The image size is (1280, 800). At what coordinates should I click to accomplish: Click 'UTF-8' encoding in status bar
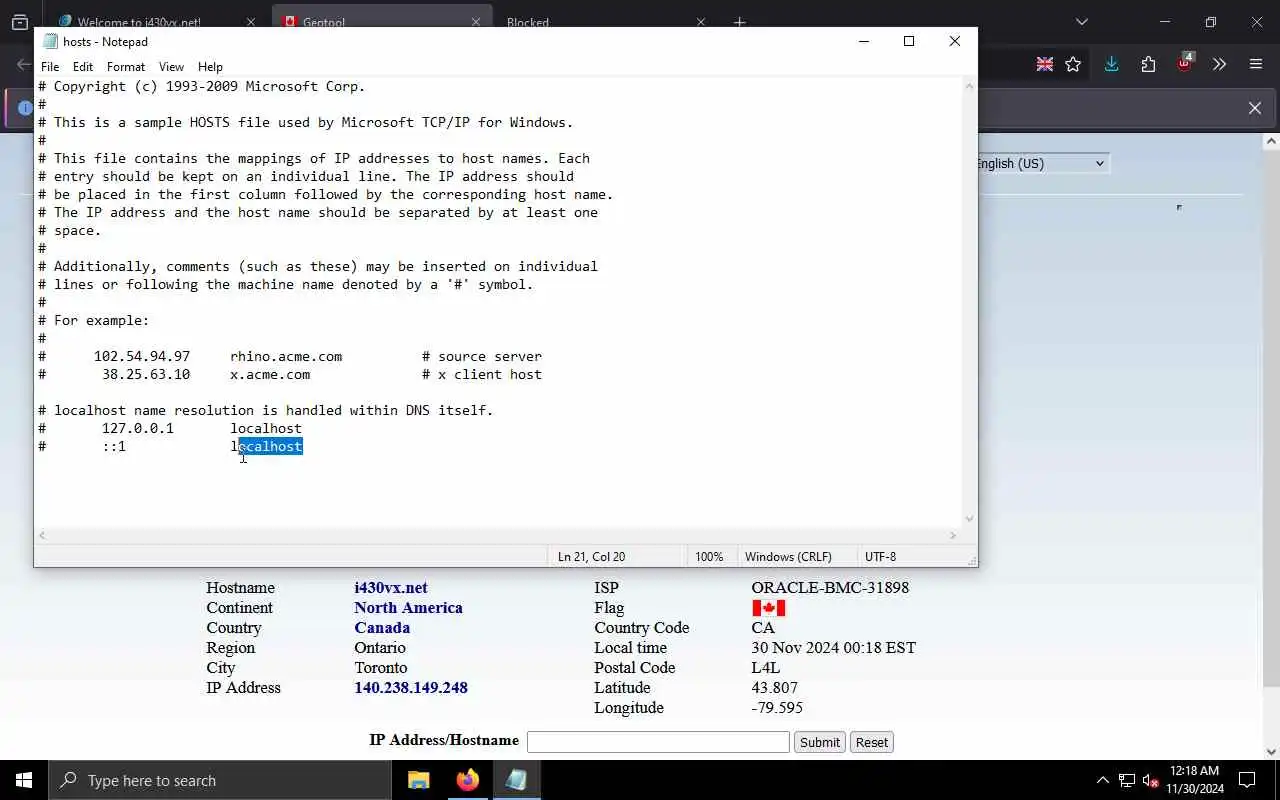coord(880,556)
